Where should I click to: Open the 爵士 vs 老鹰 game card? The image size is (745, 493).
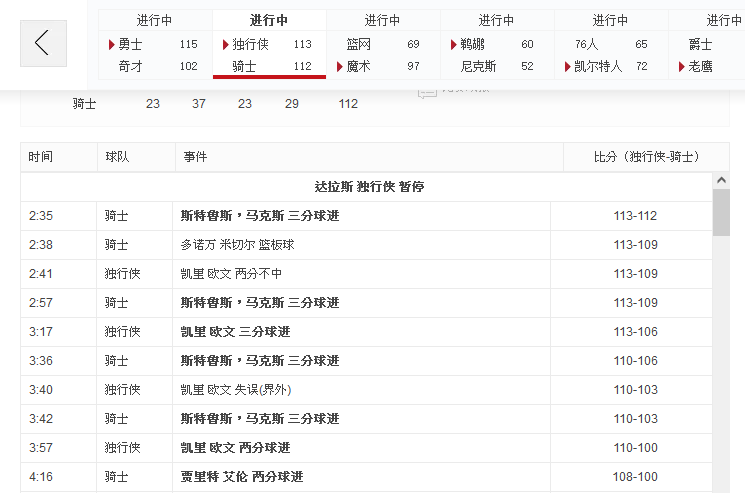tap(707, 44)
